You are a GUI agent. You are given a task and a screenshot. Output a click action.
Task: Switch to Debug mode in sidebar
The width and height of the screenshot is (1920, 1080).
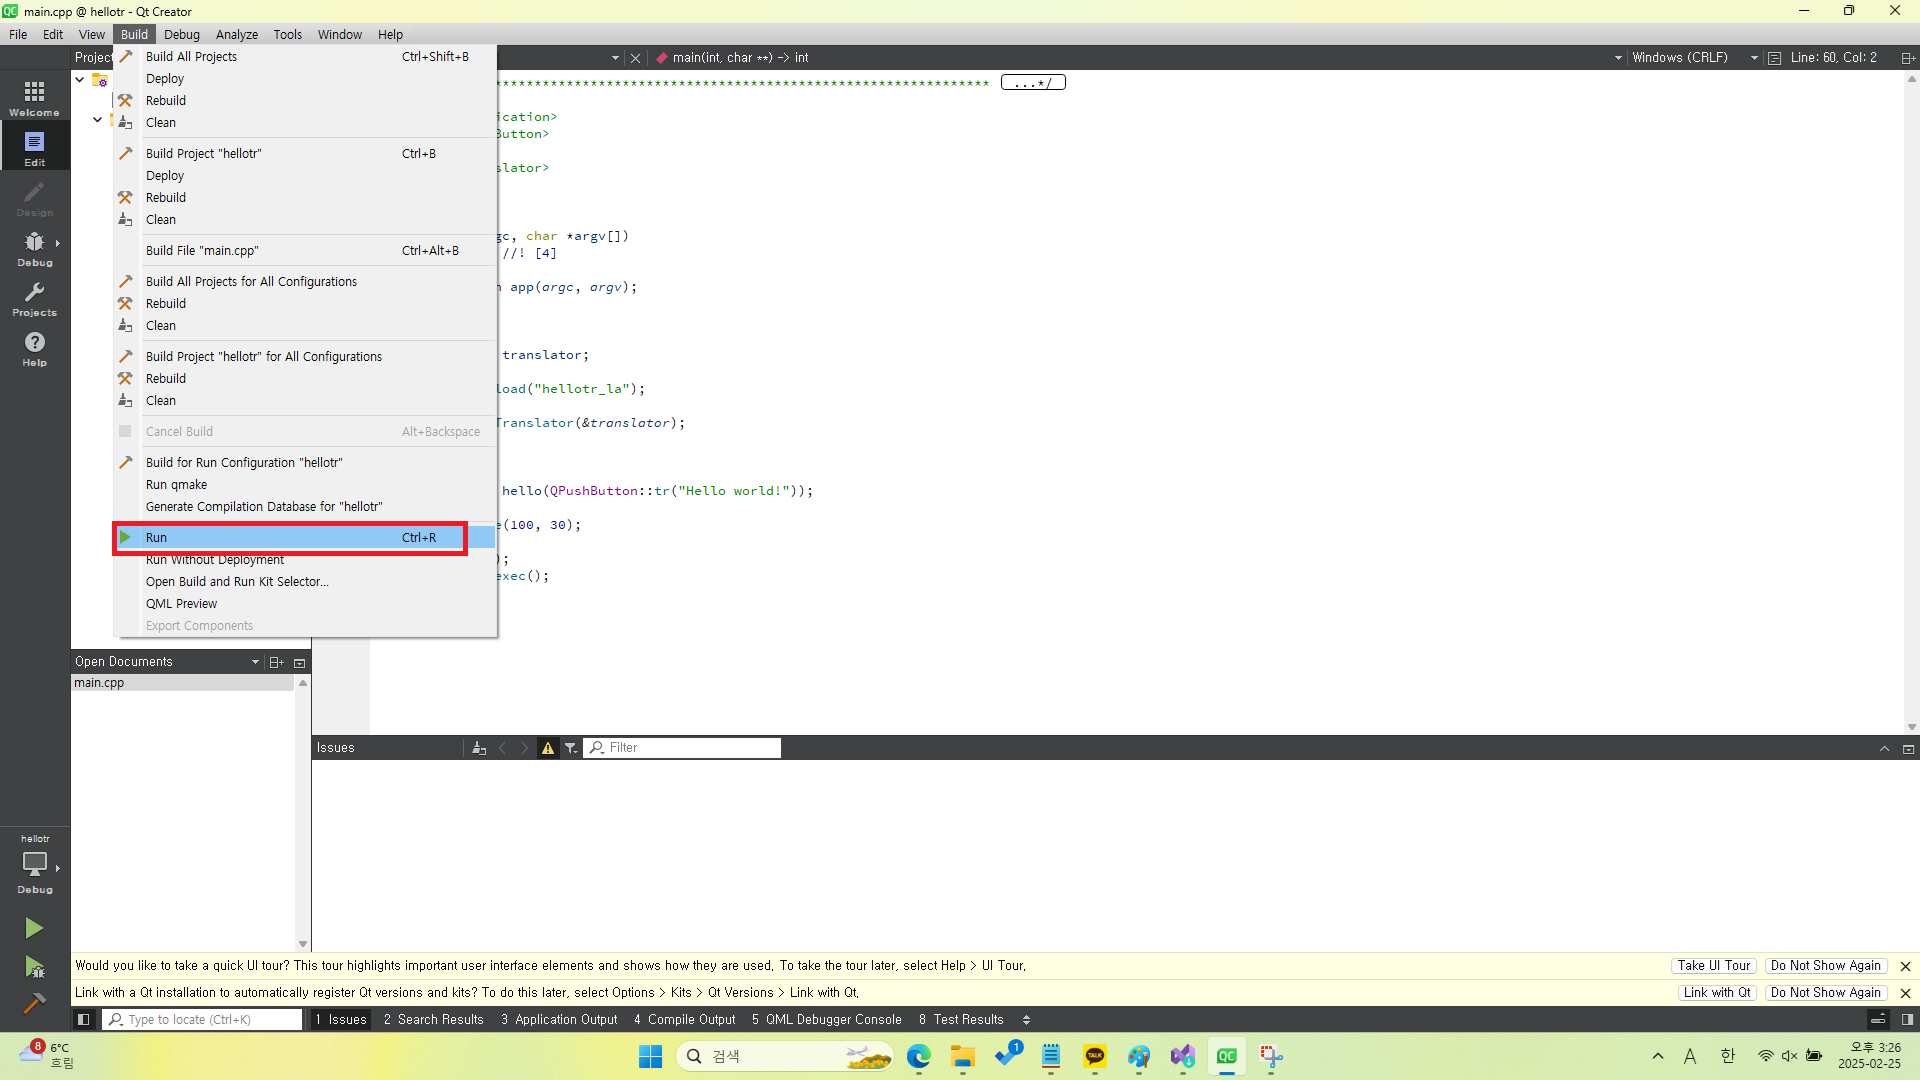click(34, 248)
